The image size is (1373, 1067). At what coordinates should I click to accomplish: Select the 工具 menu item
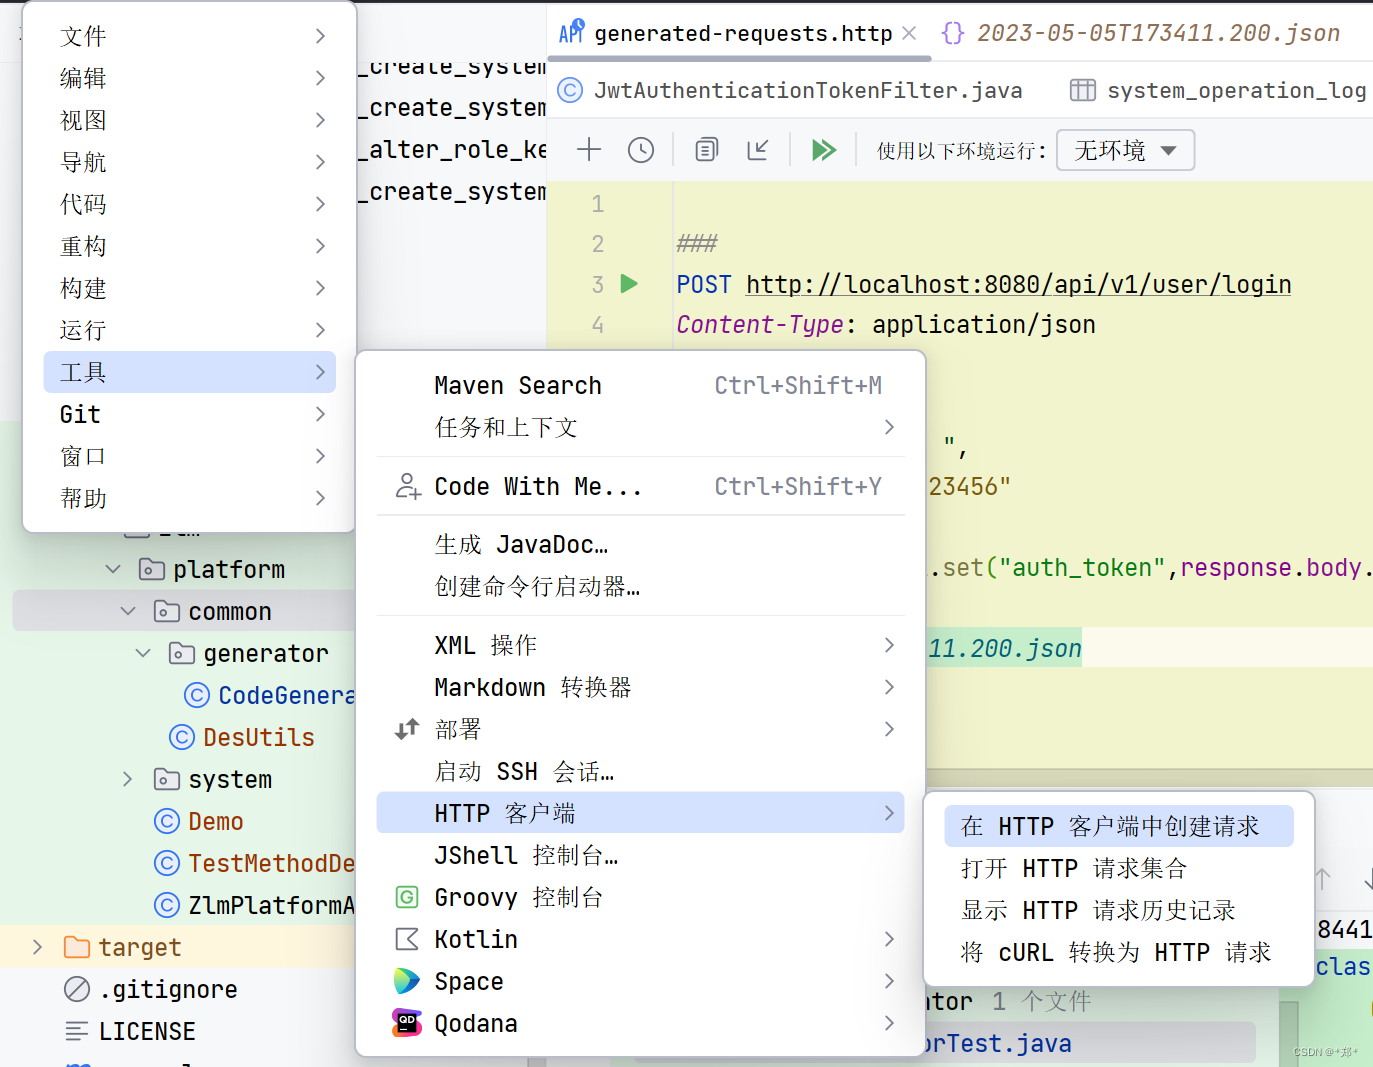pyautogui.click(x=190, y=372)
